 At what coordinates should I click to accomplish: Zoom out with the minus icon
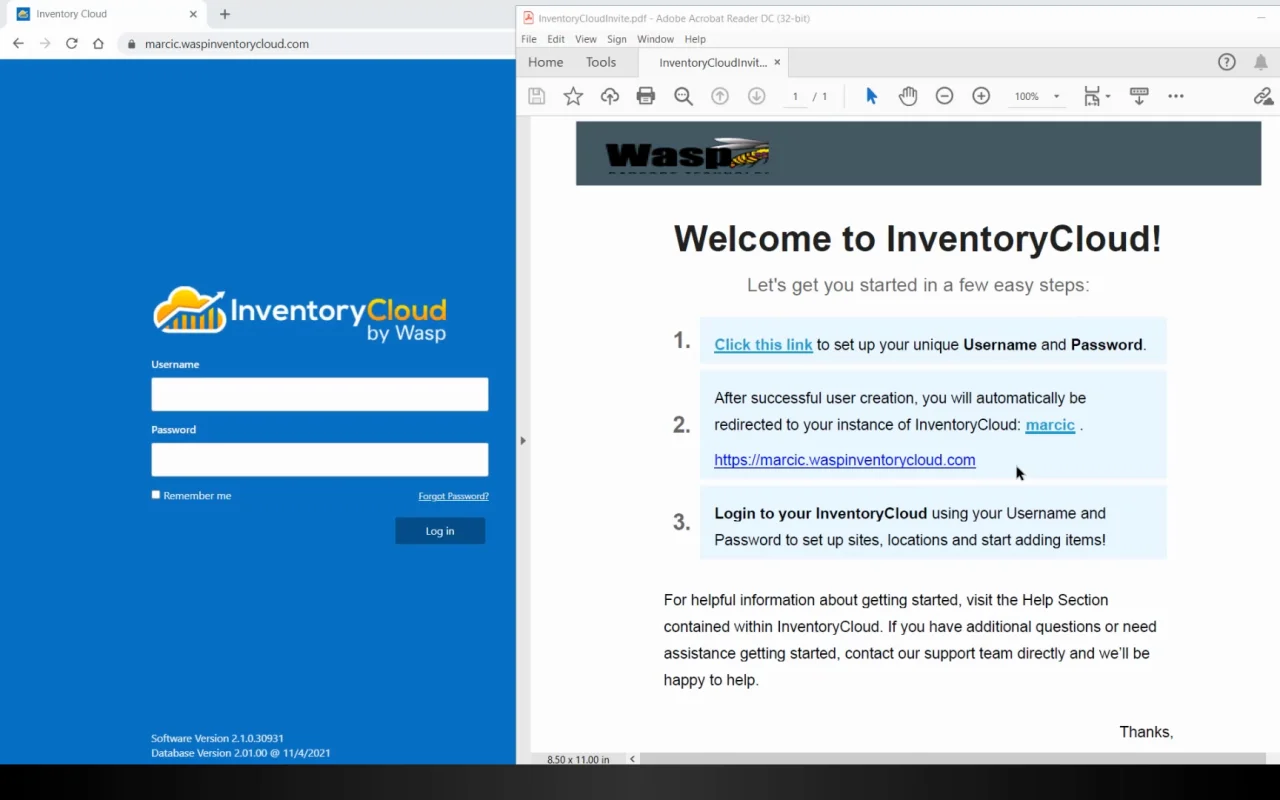944,96
